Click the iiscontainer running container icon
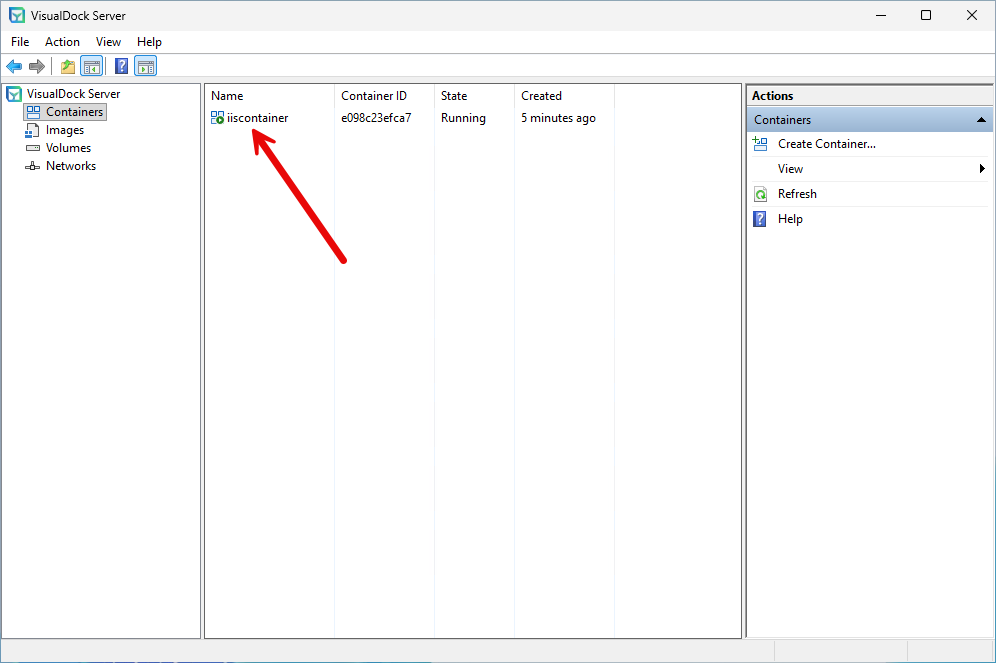The image size is (996, 663). point(217,118)
